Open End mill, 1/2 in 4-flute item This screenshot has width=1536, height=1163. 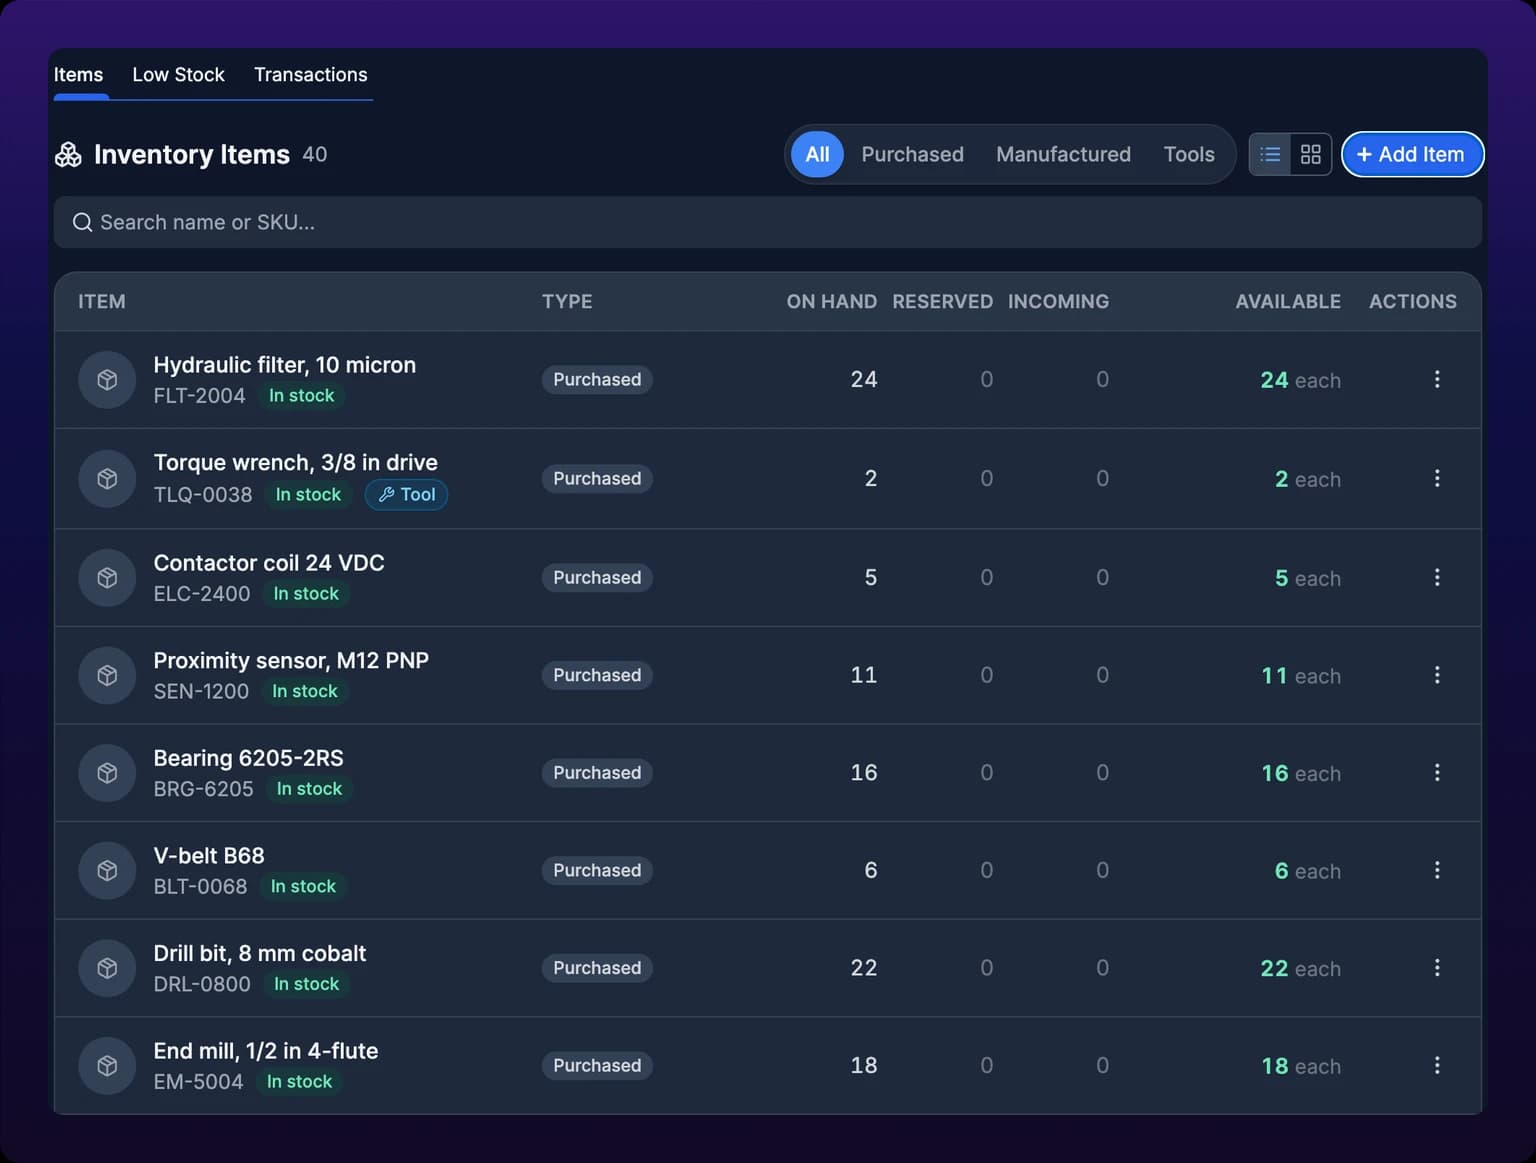pos(265,1051)
